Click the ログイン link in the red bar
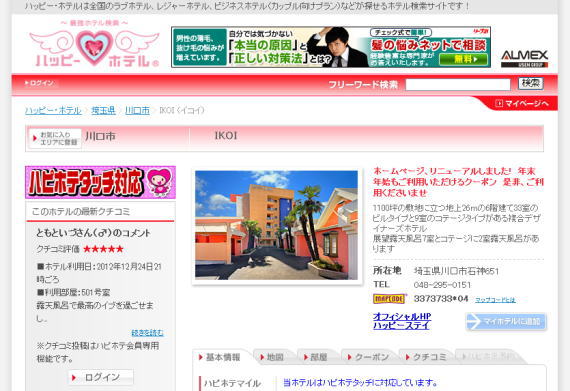Screen dimensions: 570x391 pyautogui.click(x=39, y=83)
